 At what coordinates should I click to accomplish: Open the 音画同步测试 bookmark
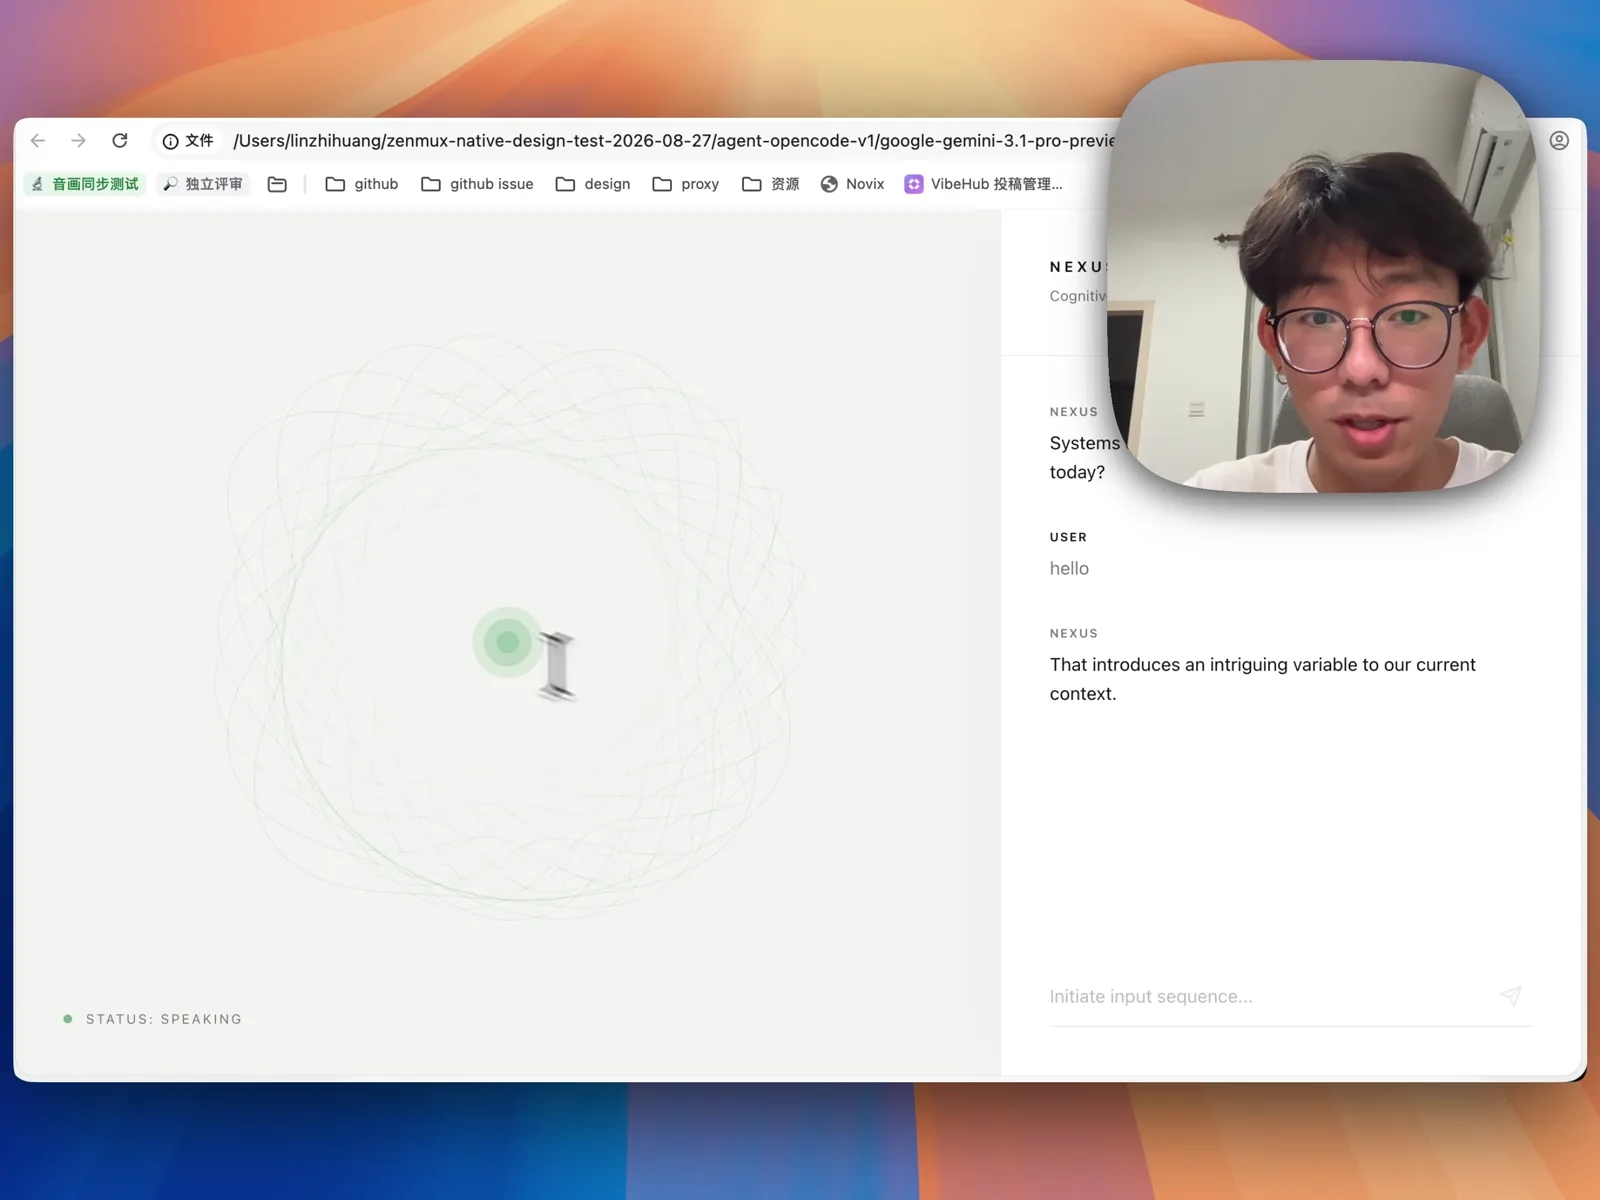coord(85,184)
